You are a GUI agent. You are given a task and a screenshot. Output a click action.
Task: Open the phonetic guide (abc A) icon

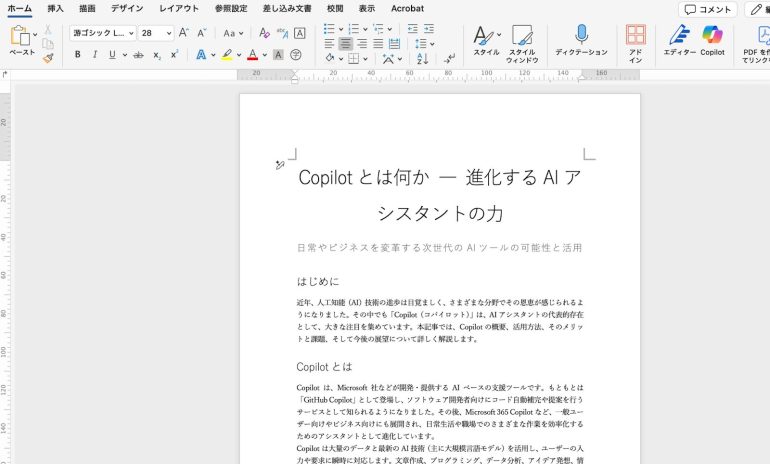[x=282, y=33]
